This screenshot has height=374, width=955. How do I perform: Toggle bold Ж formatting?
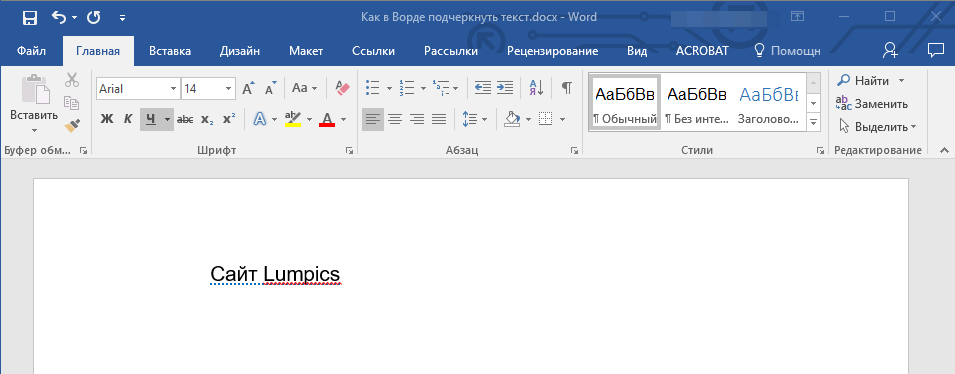click(107, 119)
